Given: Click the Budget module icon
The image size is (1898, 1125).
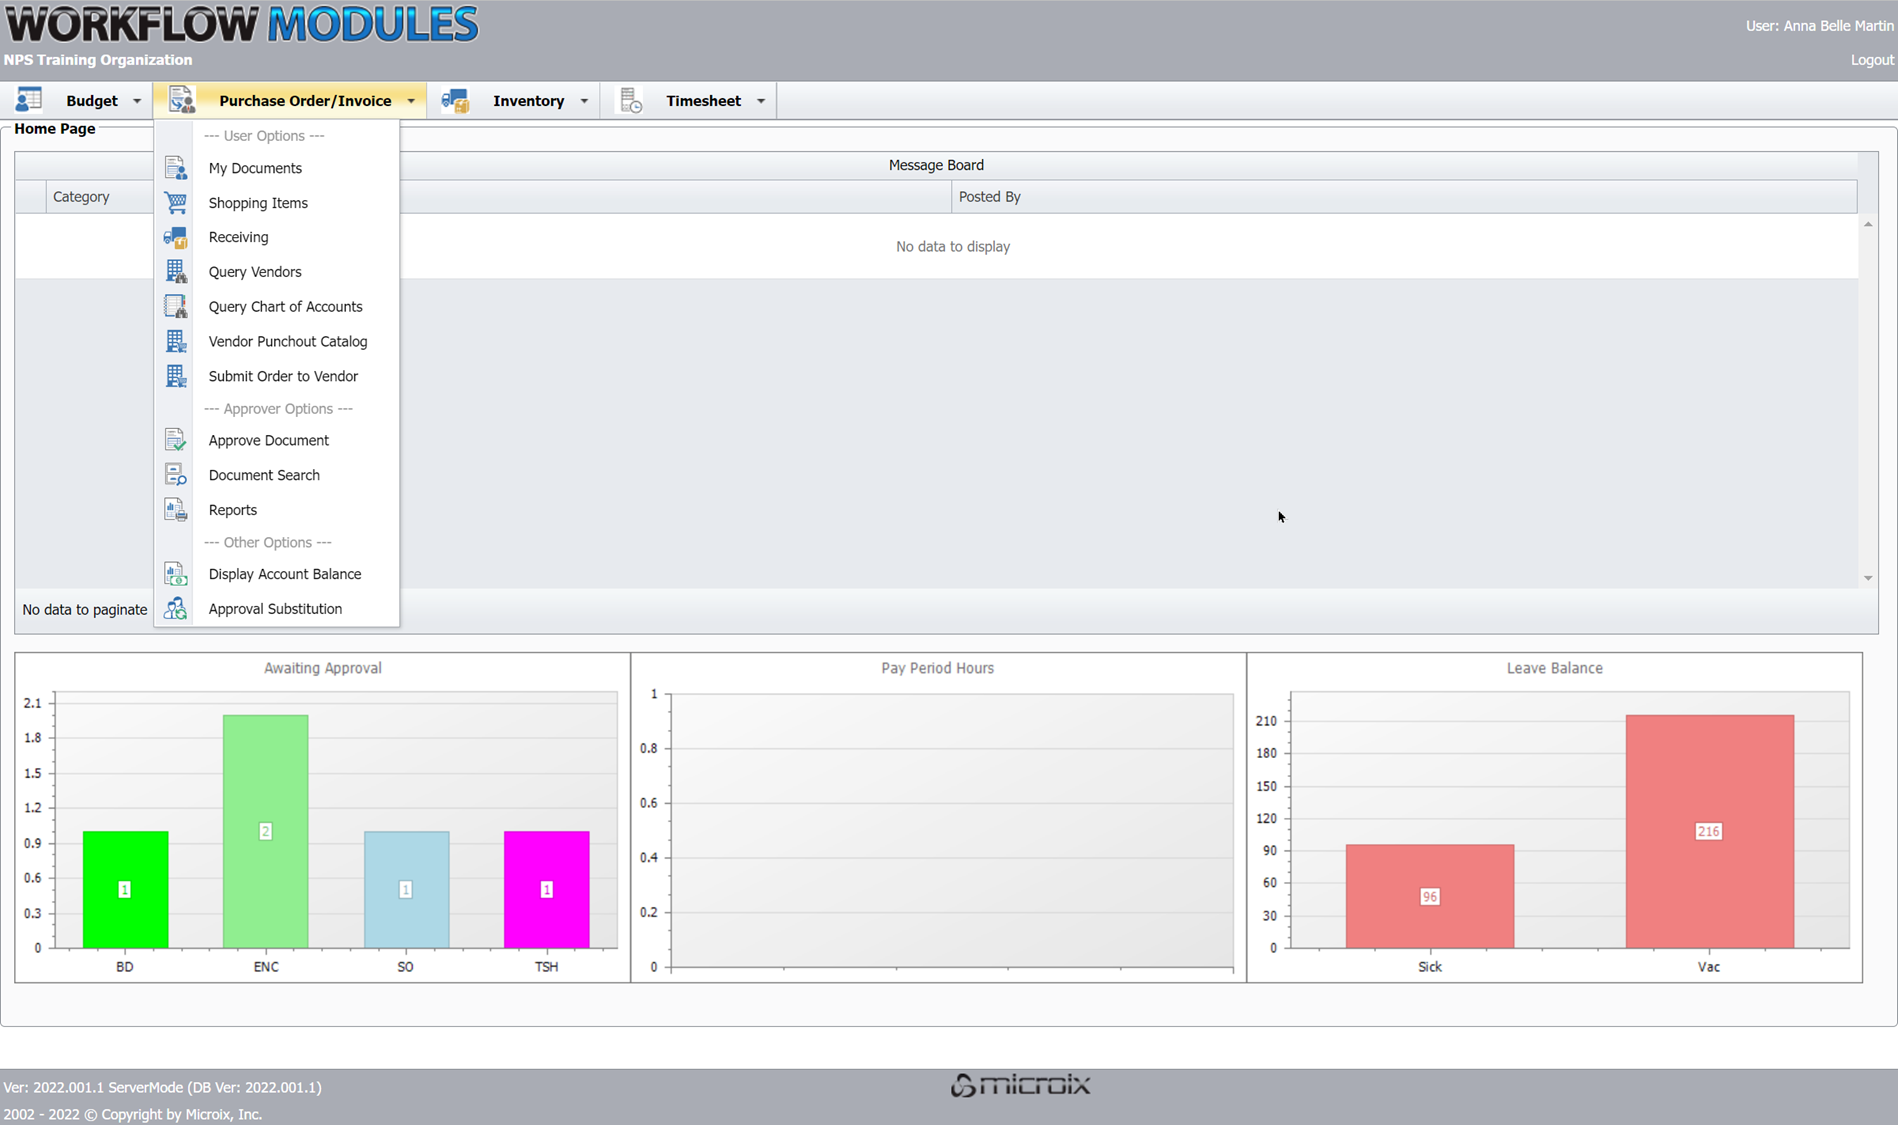Looking at the screenshot, I should tap(29, 100).
